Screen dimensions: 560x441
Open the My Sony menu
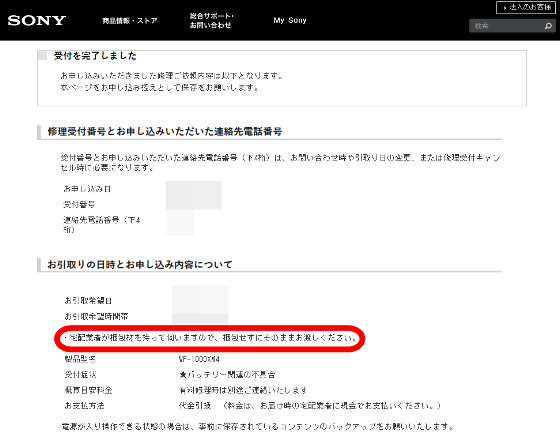point(290,20)
